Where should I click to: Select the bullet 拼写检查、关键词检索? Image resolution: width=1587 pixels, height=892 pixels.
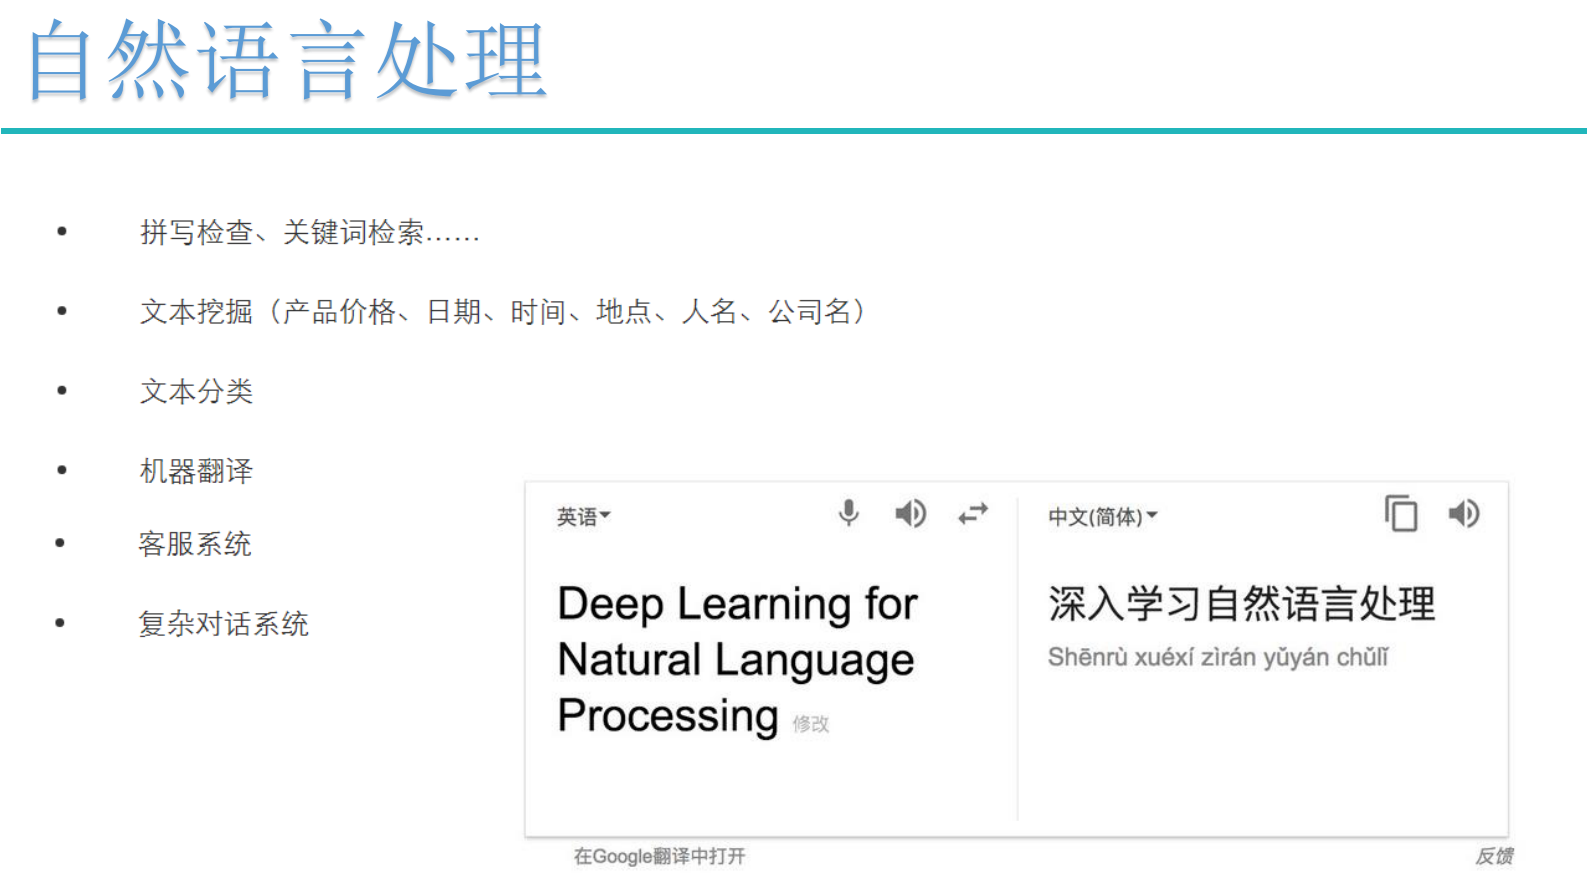click(x=309, y=233)
